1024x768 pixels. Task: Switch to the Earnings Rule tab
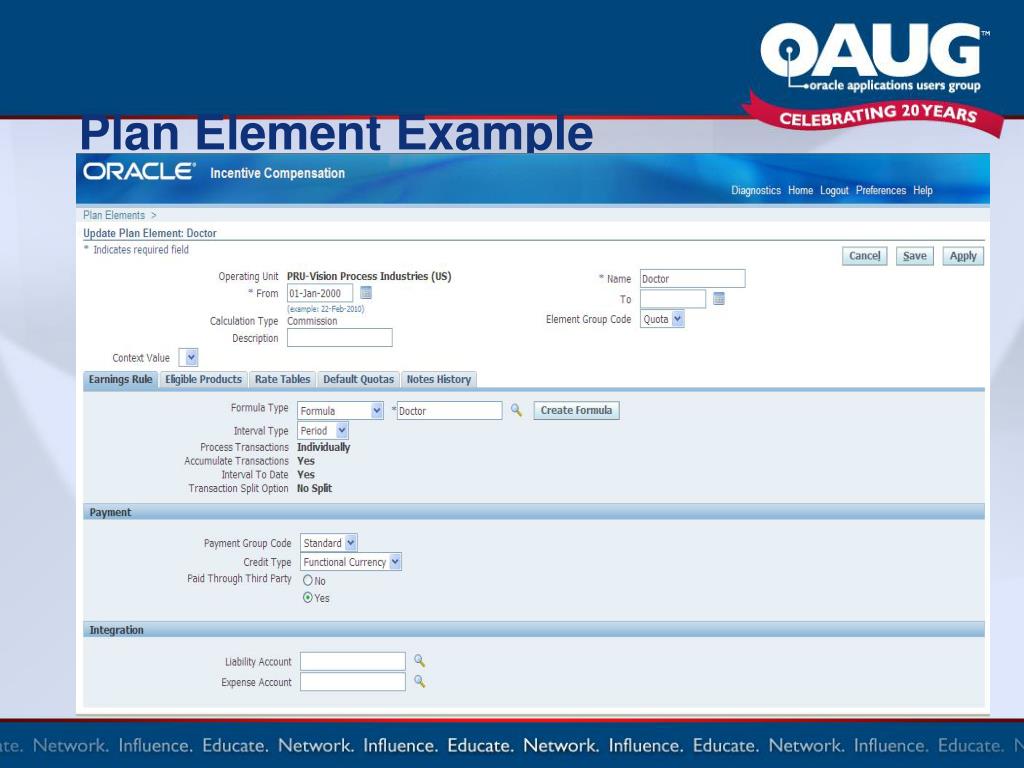coord(120,379)
